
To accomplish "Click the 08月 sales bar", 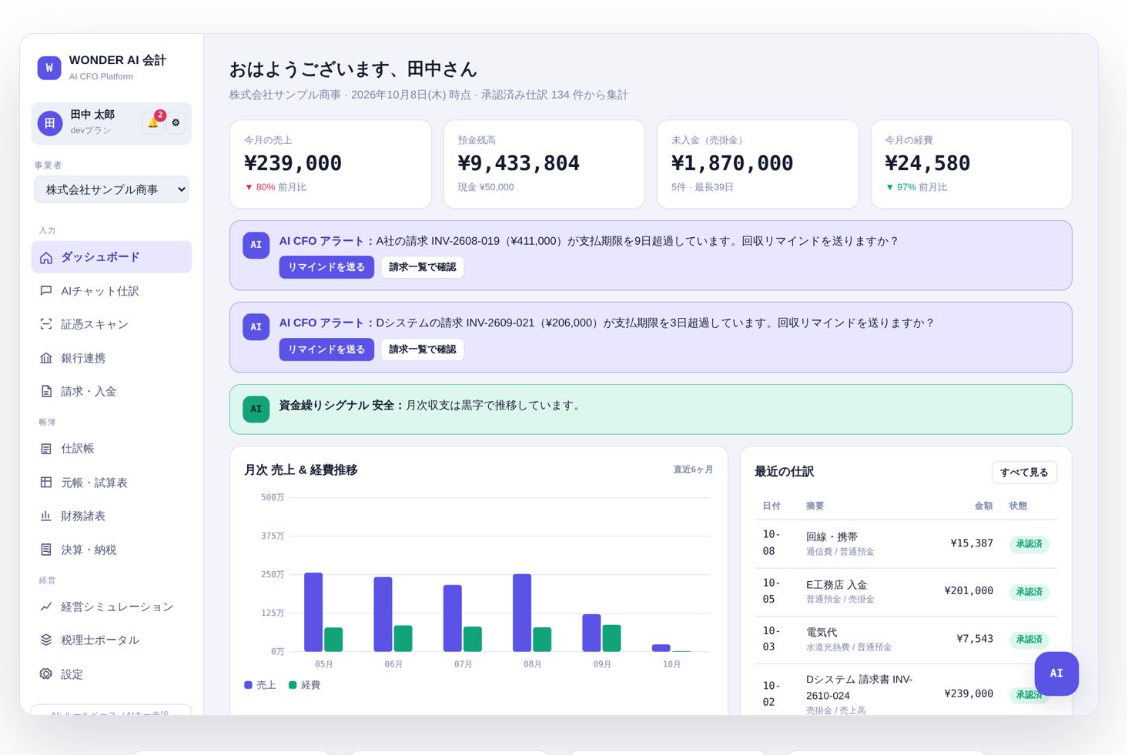I will pos(522,613).
